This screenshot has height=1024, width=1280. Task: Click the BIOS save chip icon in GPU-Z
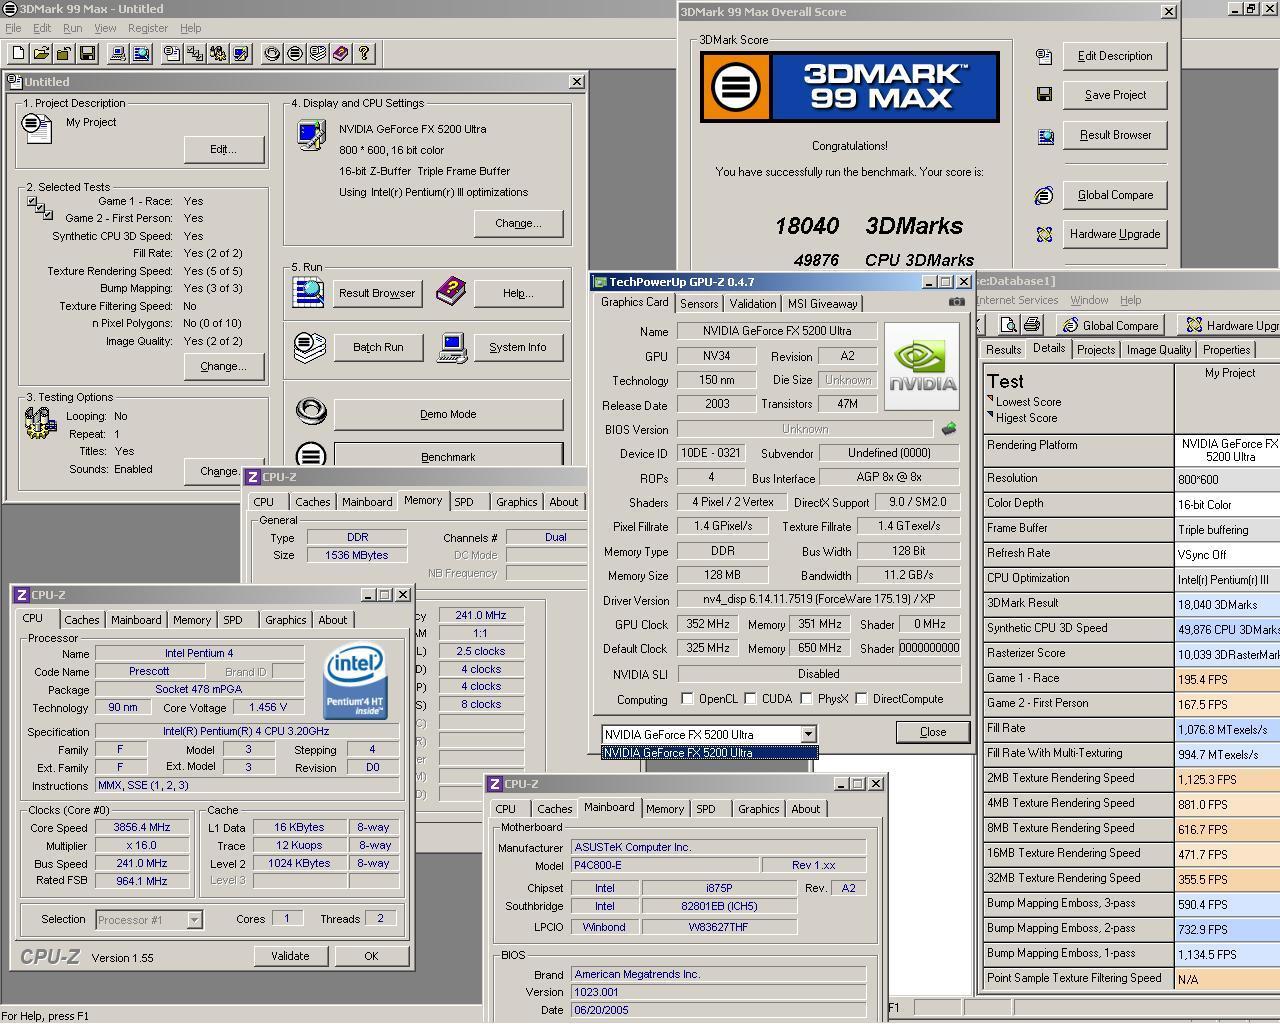coord(948,429)
